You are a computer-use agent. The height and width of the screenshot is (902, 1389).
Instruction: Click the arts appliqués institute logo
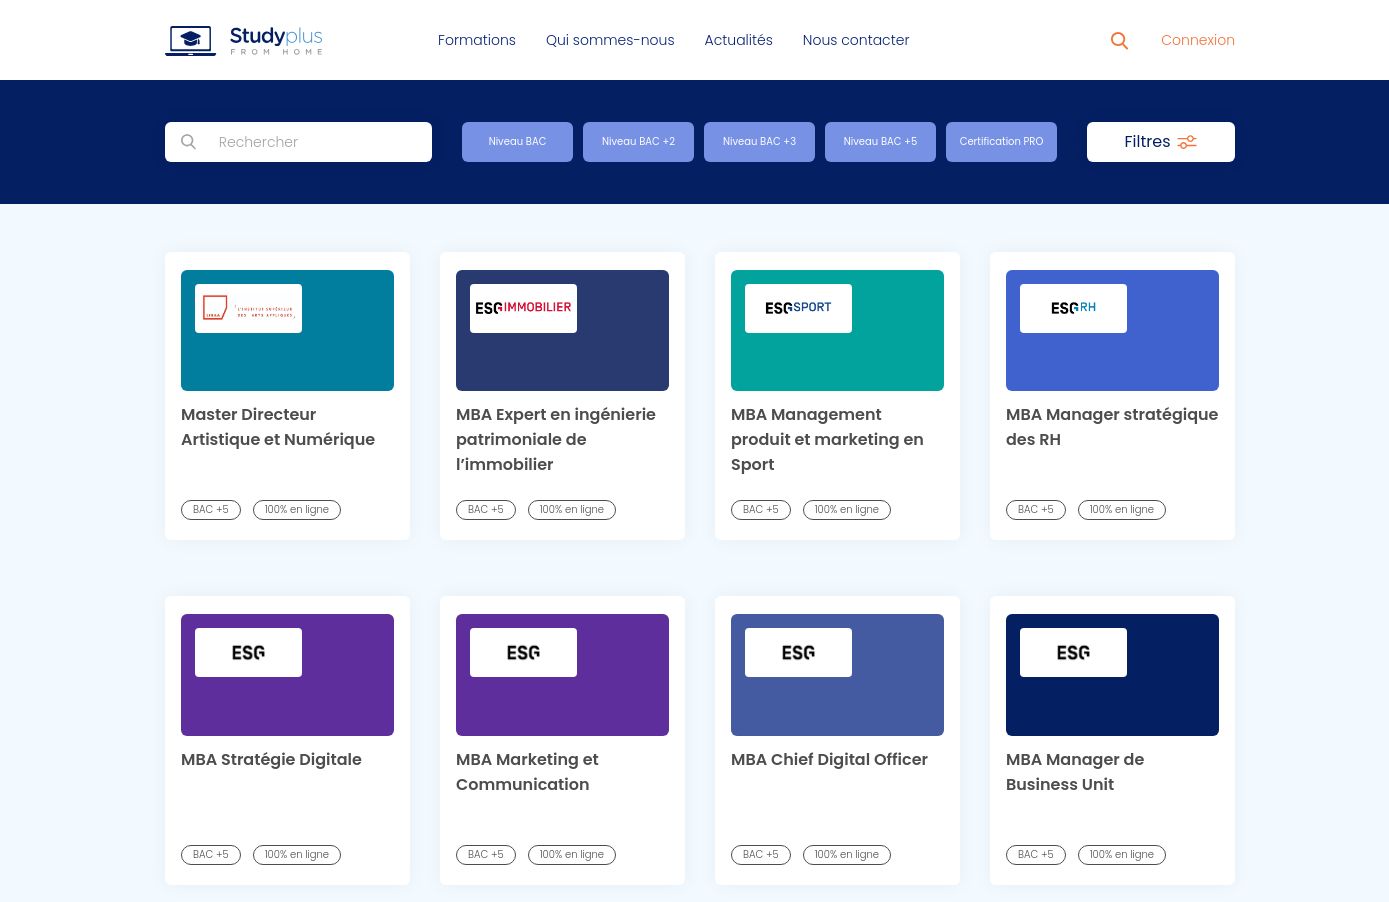click(248, 308)
